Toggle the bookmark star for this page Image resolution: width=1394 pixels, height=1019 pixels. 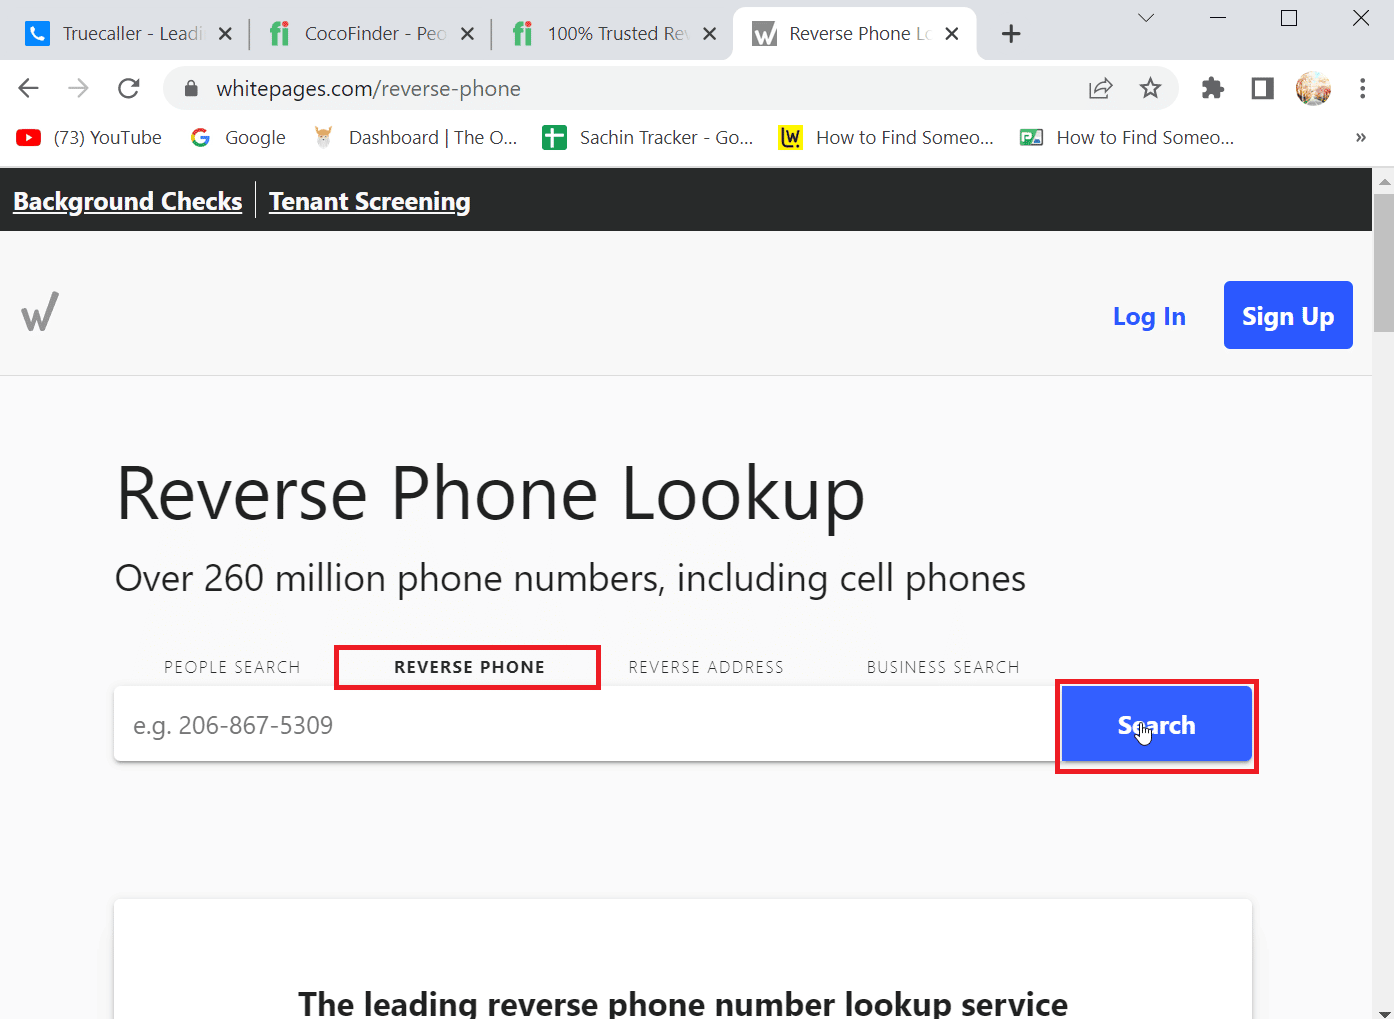pyautogui.click(x=1150, y=88)
